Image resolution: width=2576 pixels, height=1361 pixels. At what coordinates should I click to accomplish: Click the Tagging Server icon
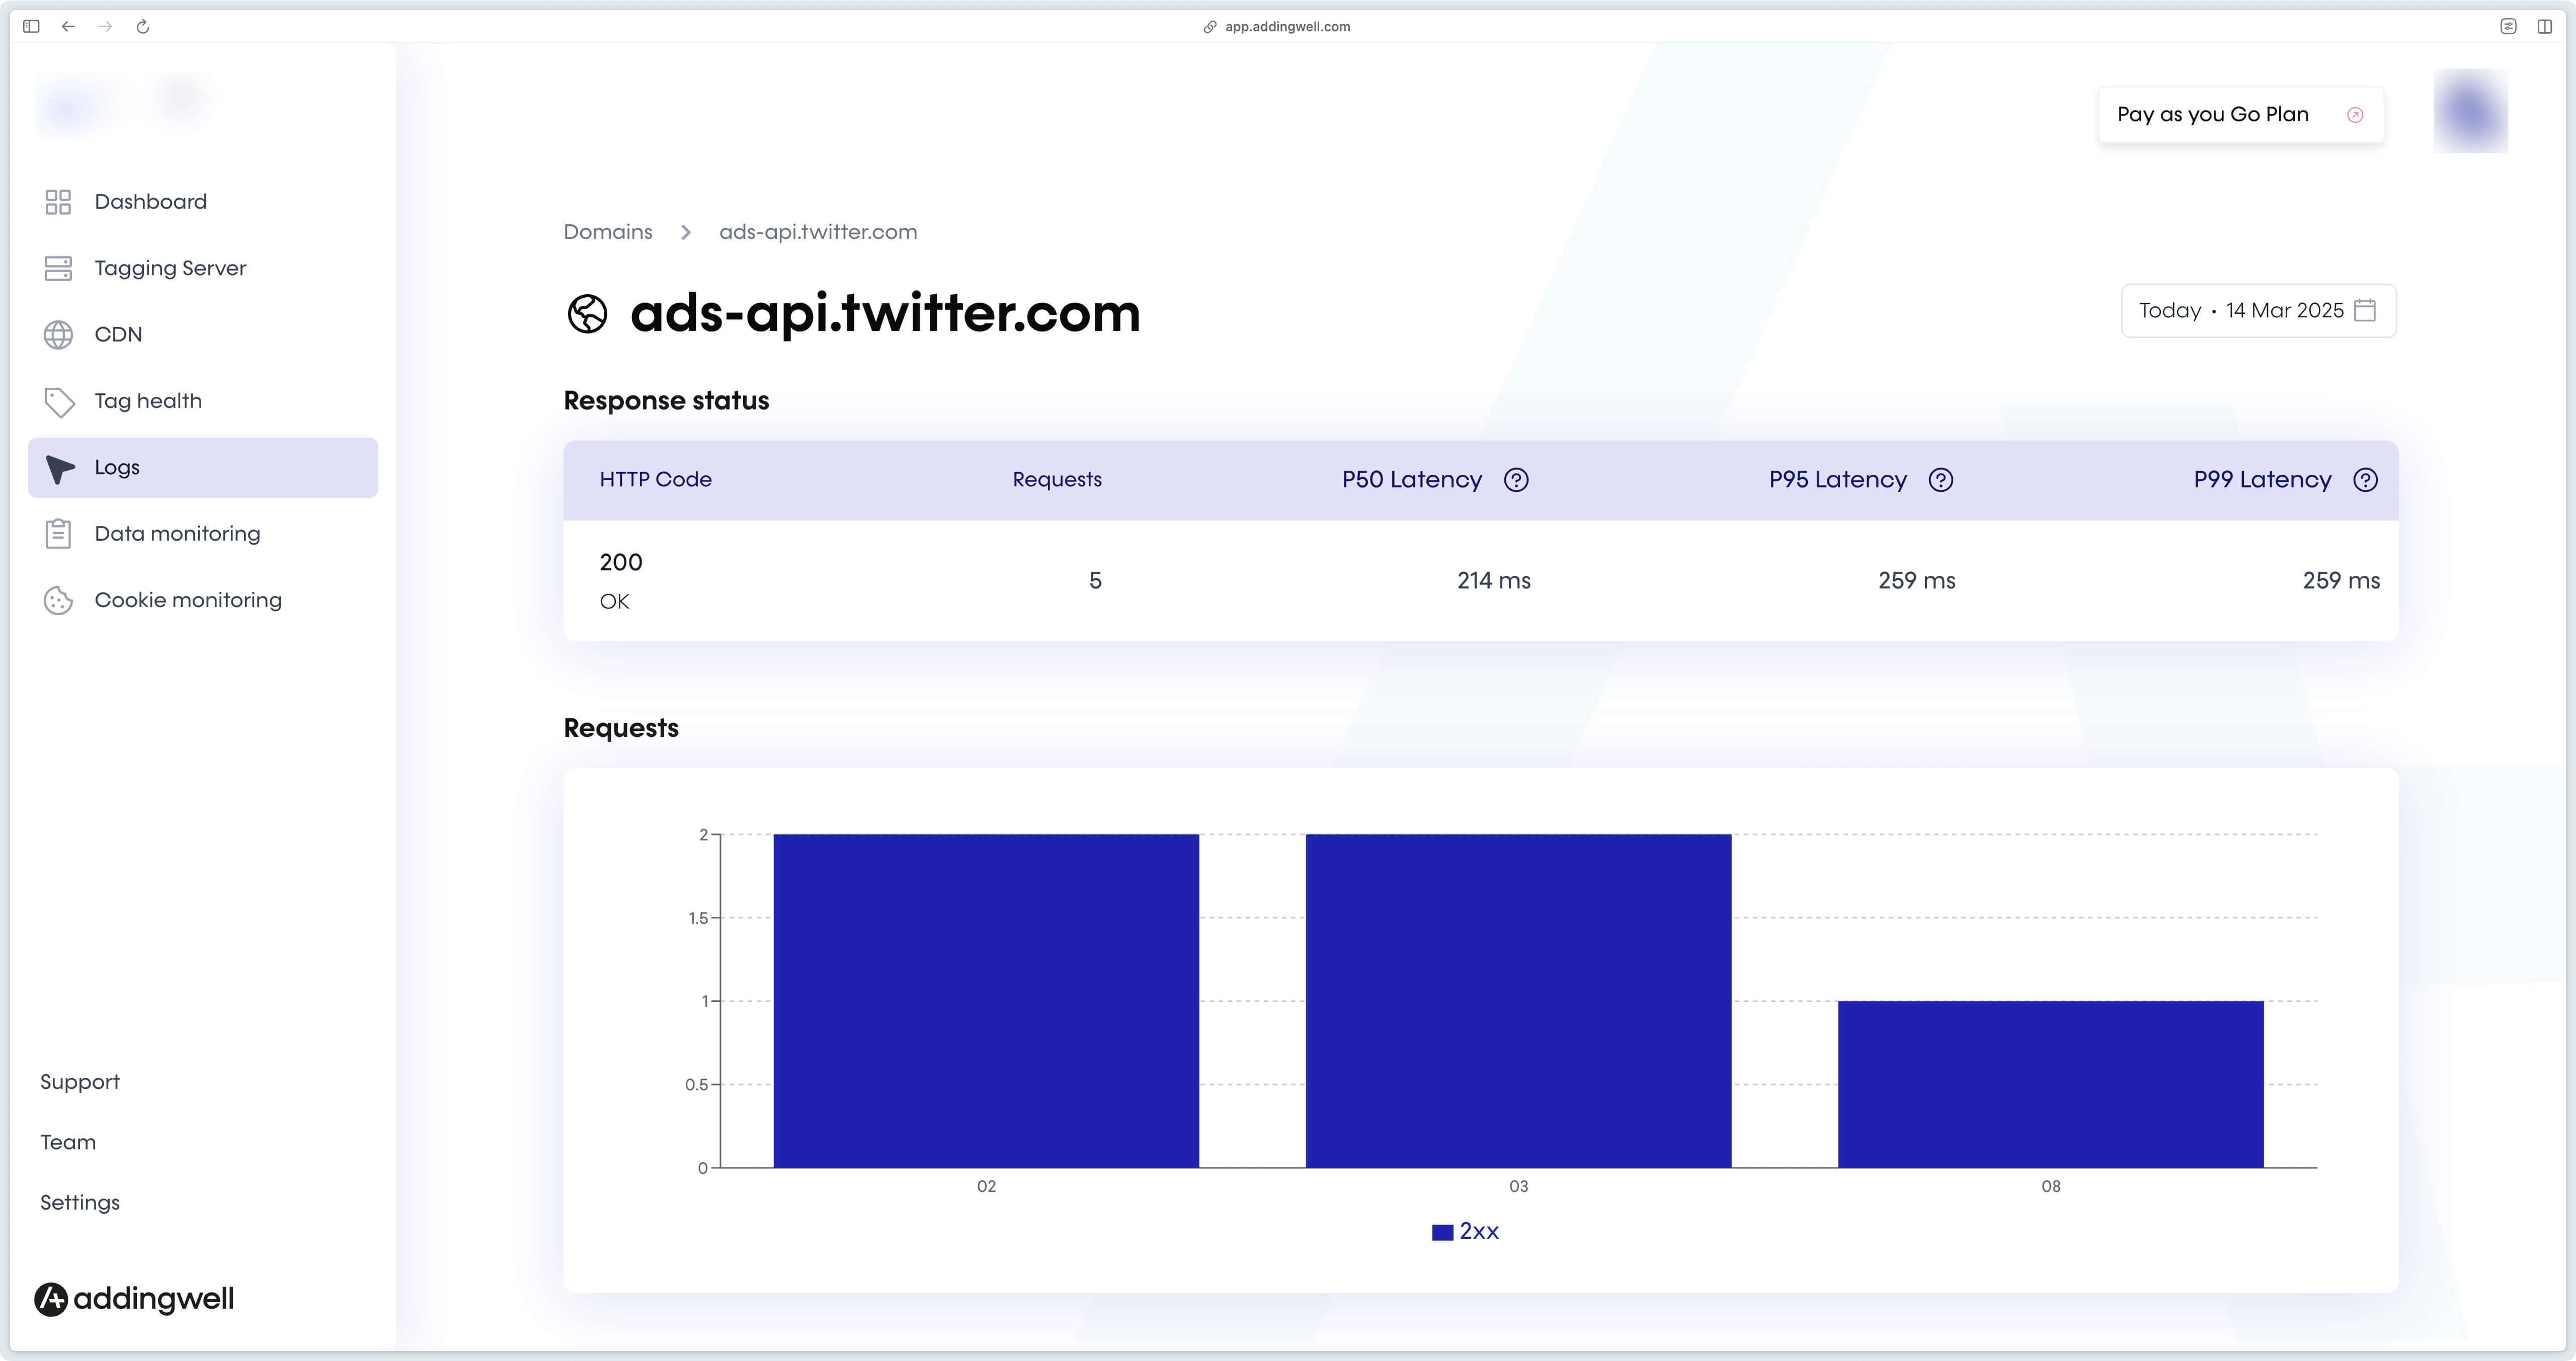[x=58, y=268]
